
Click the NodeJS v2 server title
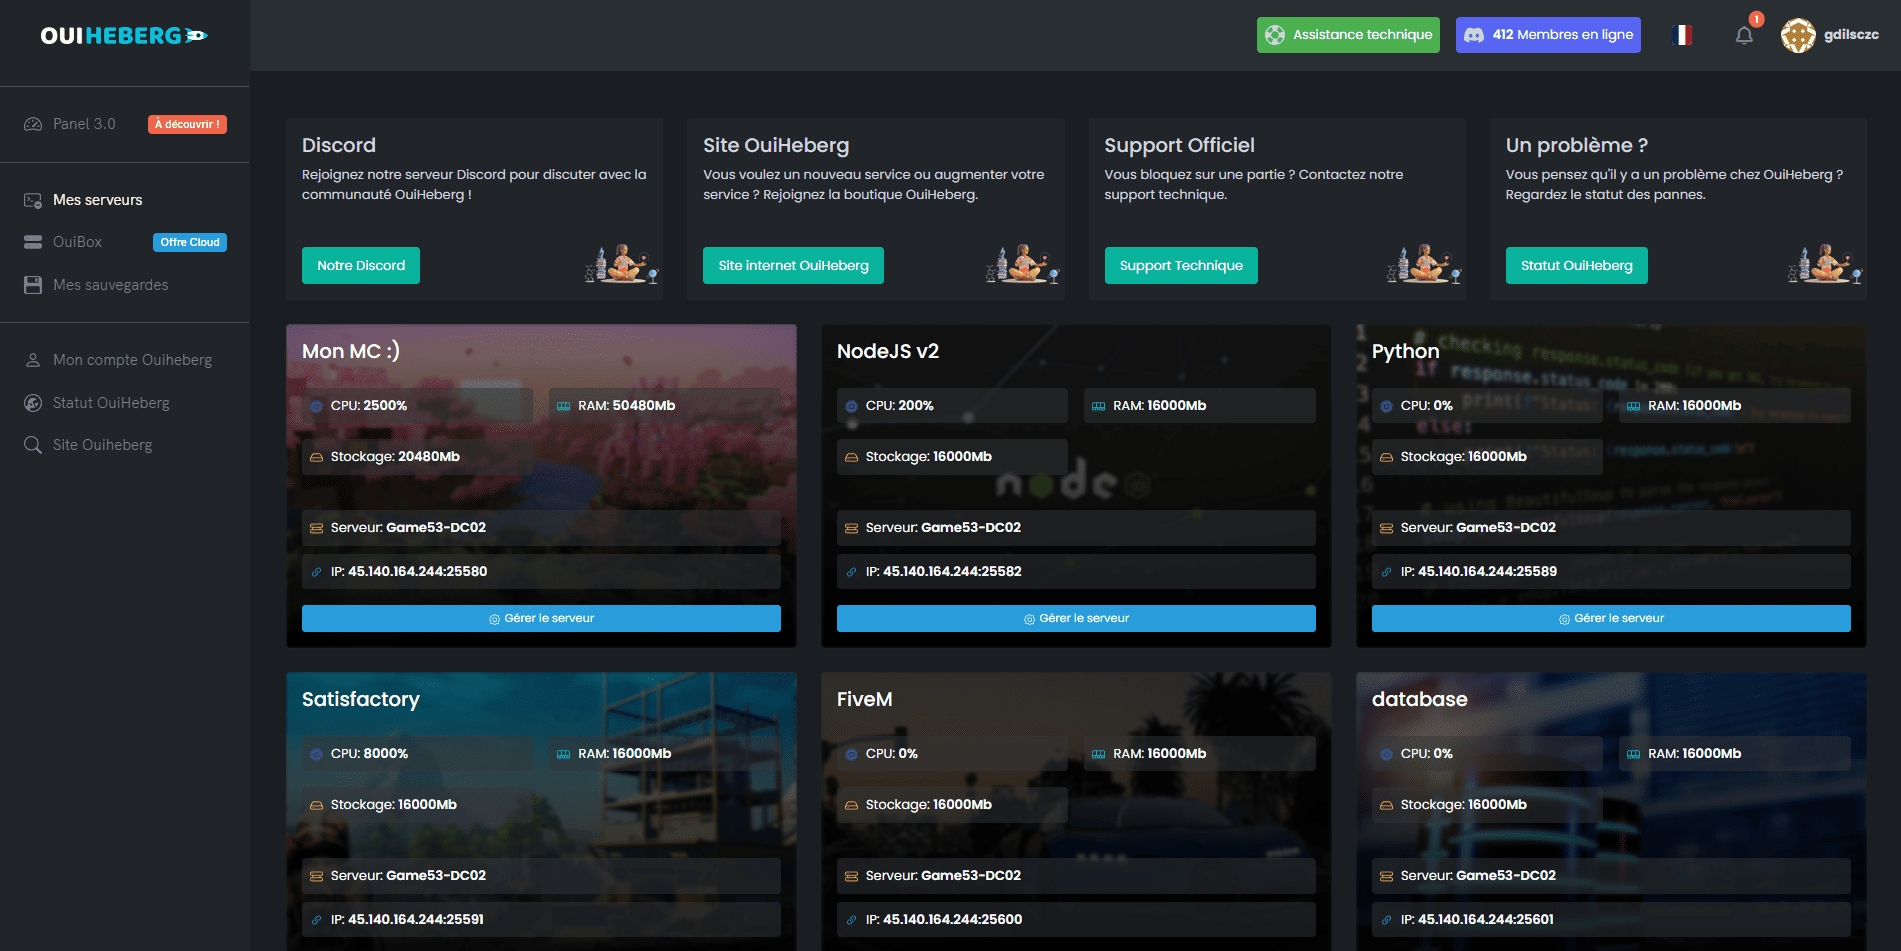point(888,351)
